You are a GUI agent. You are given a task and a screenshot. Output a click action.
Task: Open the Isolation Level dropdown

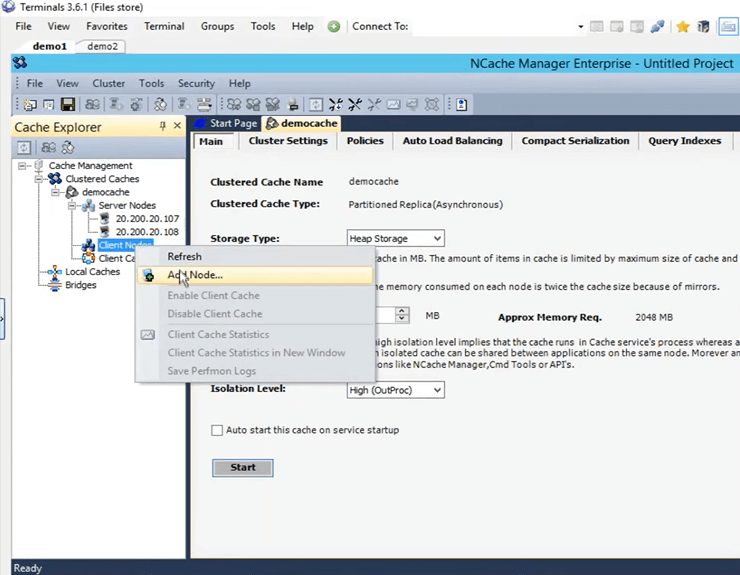coord(437,390)
